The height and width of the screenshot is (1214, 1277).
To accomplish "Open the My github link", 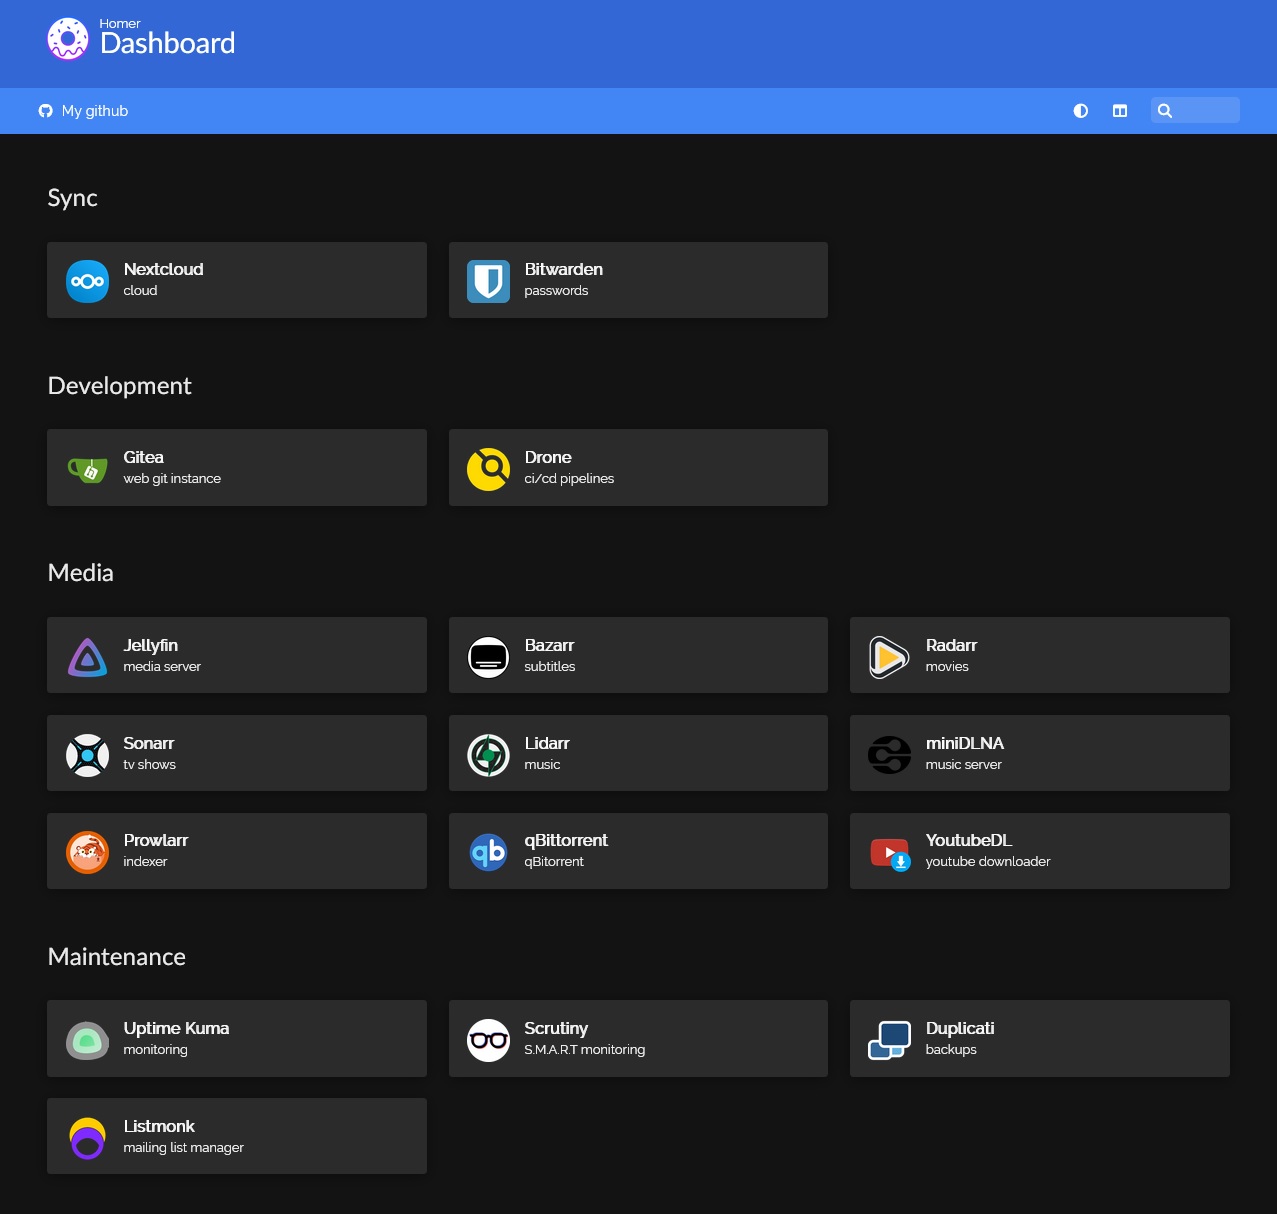I will point(84,111).
